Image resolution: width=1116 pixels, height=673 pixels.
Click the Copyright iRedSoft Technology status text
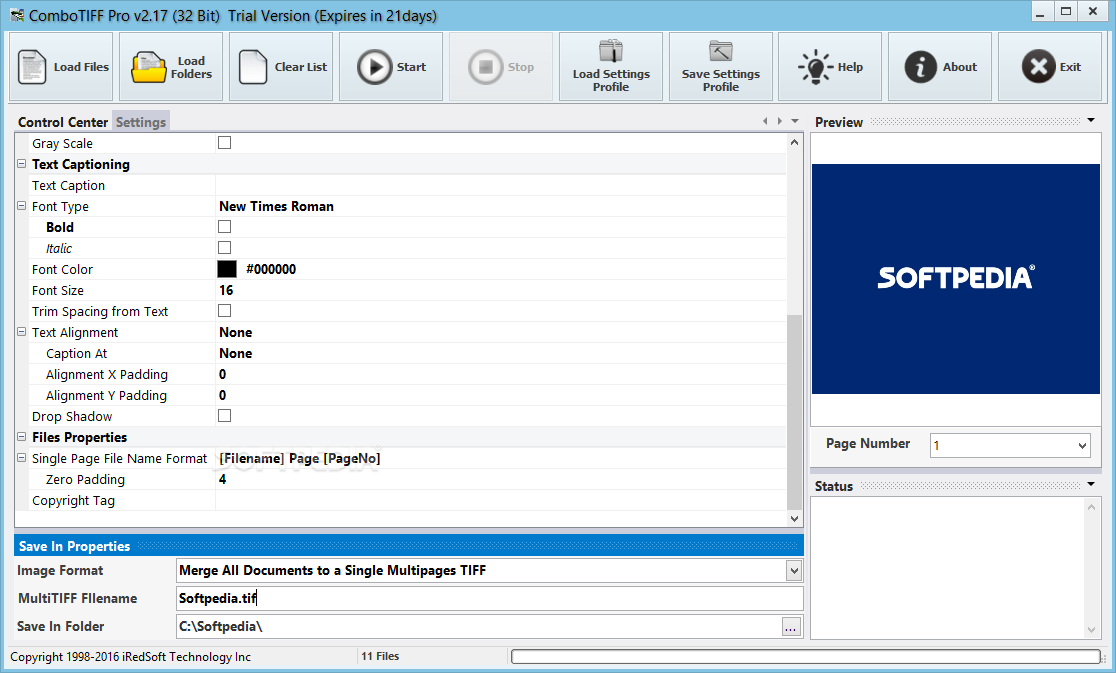pyautogui.click(x=130, y=657)
